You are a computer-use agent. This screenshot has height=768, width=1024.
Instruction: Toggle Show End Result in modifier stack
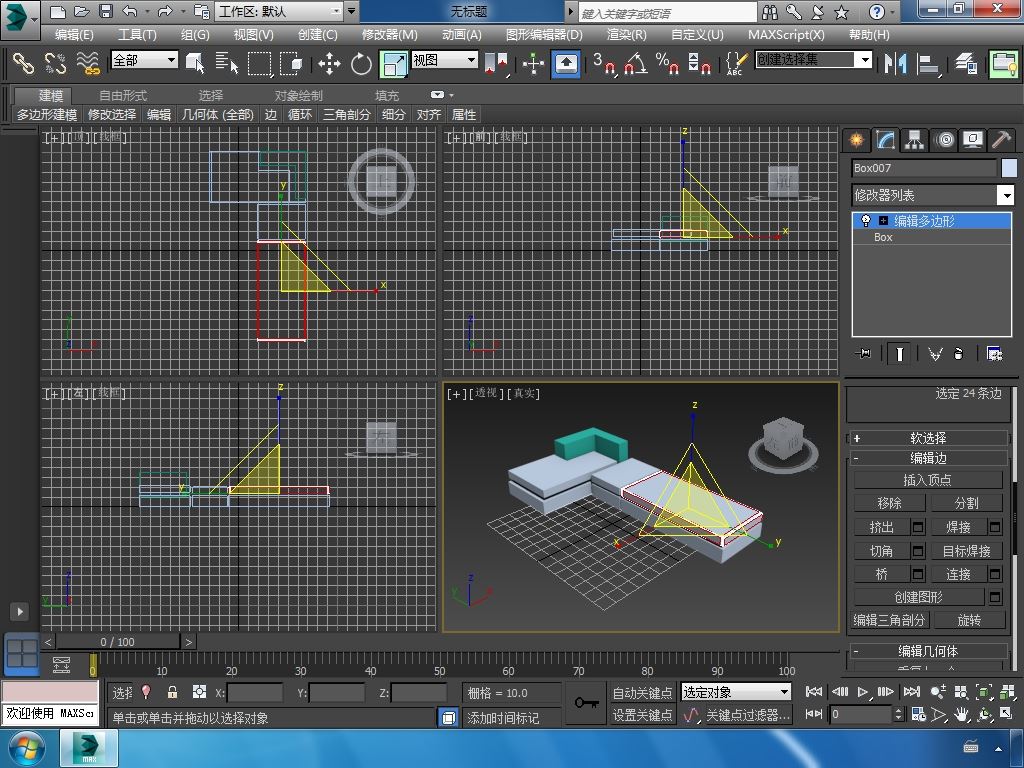(x=900, y=353)
